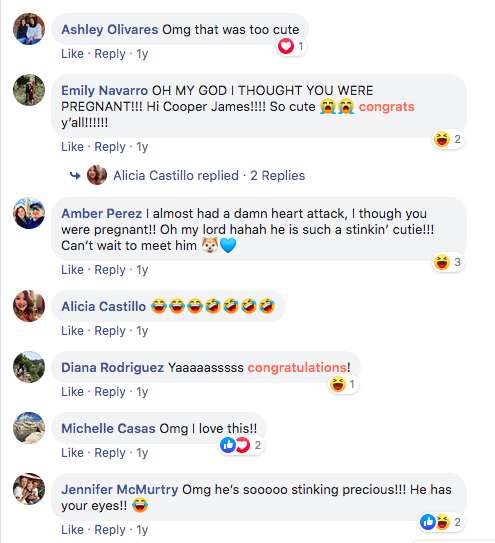Open Emily Navarro's profile picture
This screenshot has width=495, height=543.
tap(29, 90)
